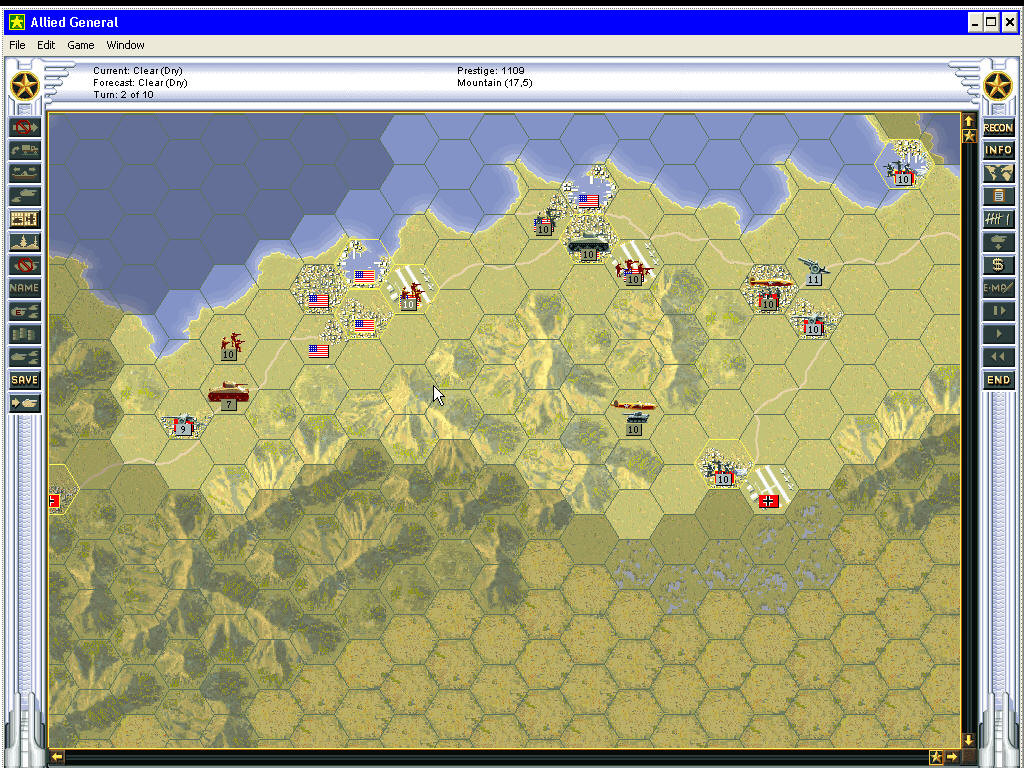This screenshot has width=1024, height=768.
Task: Select the aircraft over the strength 10 enemy unit
Action: (771, 283)
